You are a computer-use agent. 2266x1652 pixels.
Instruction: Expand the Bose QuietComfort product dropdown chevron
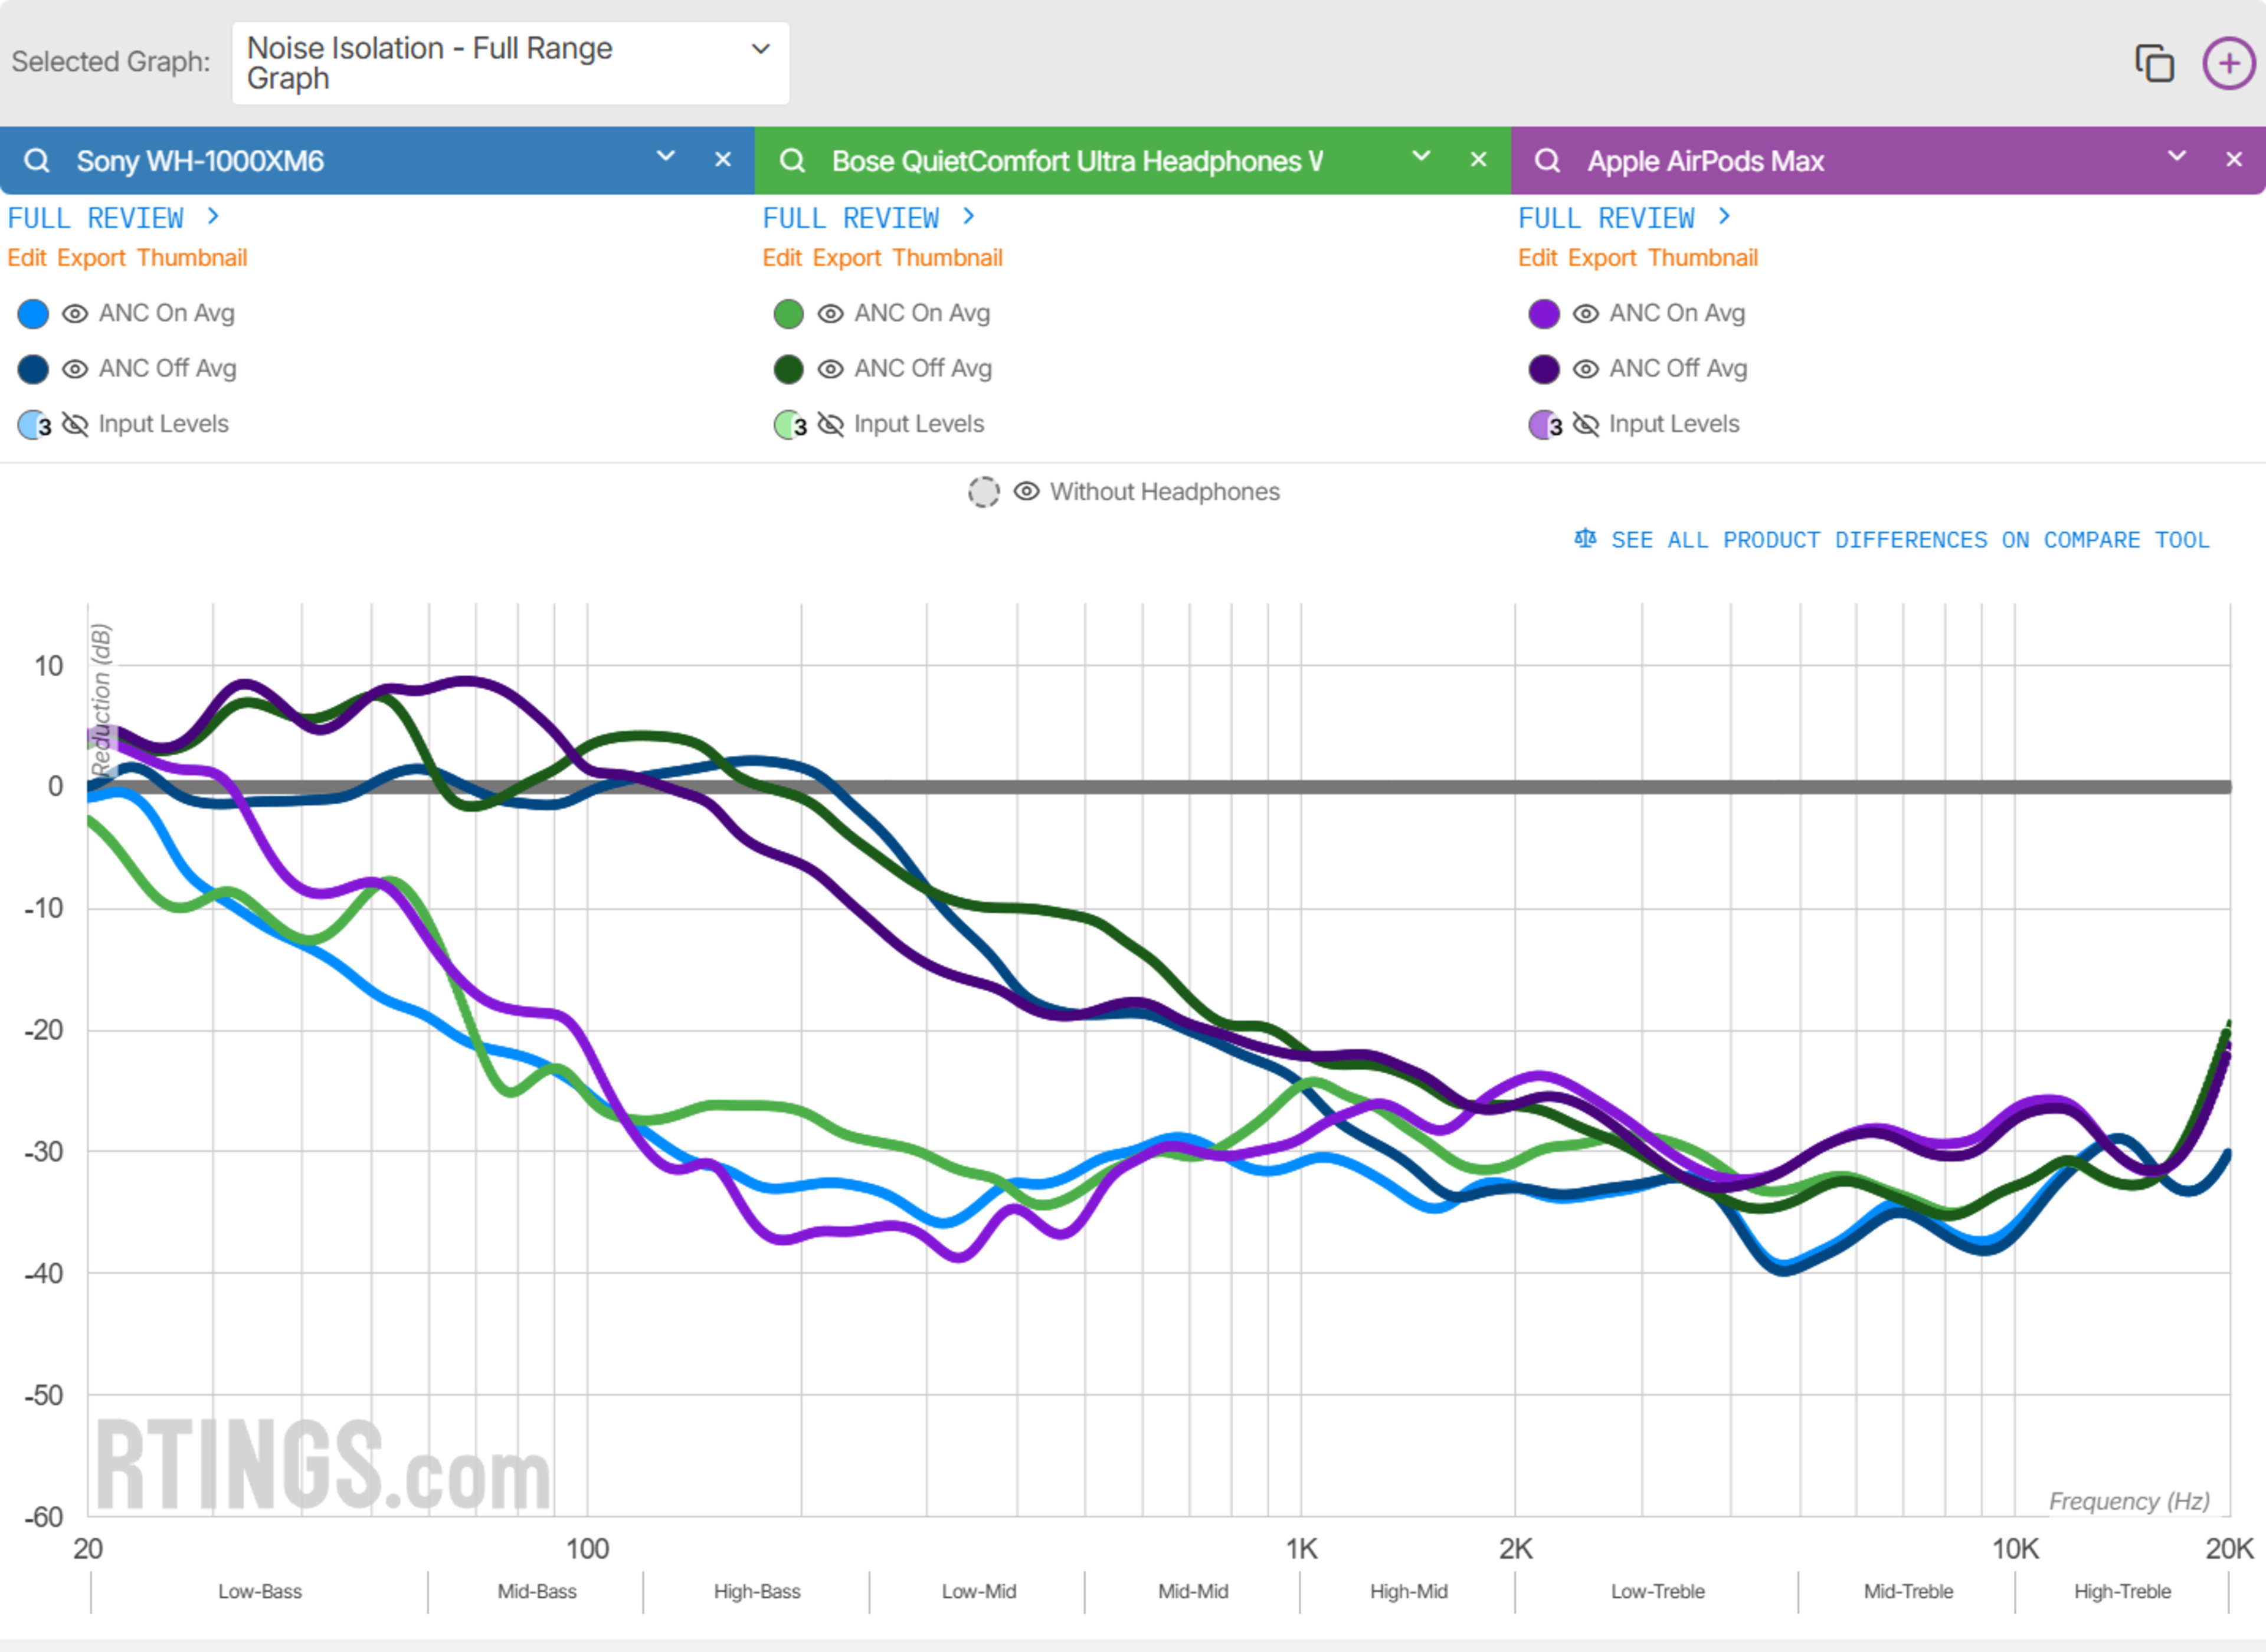[x=1420, y=156]
